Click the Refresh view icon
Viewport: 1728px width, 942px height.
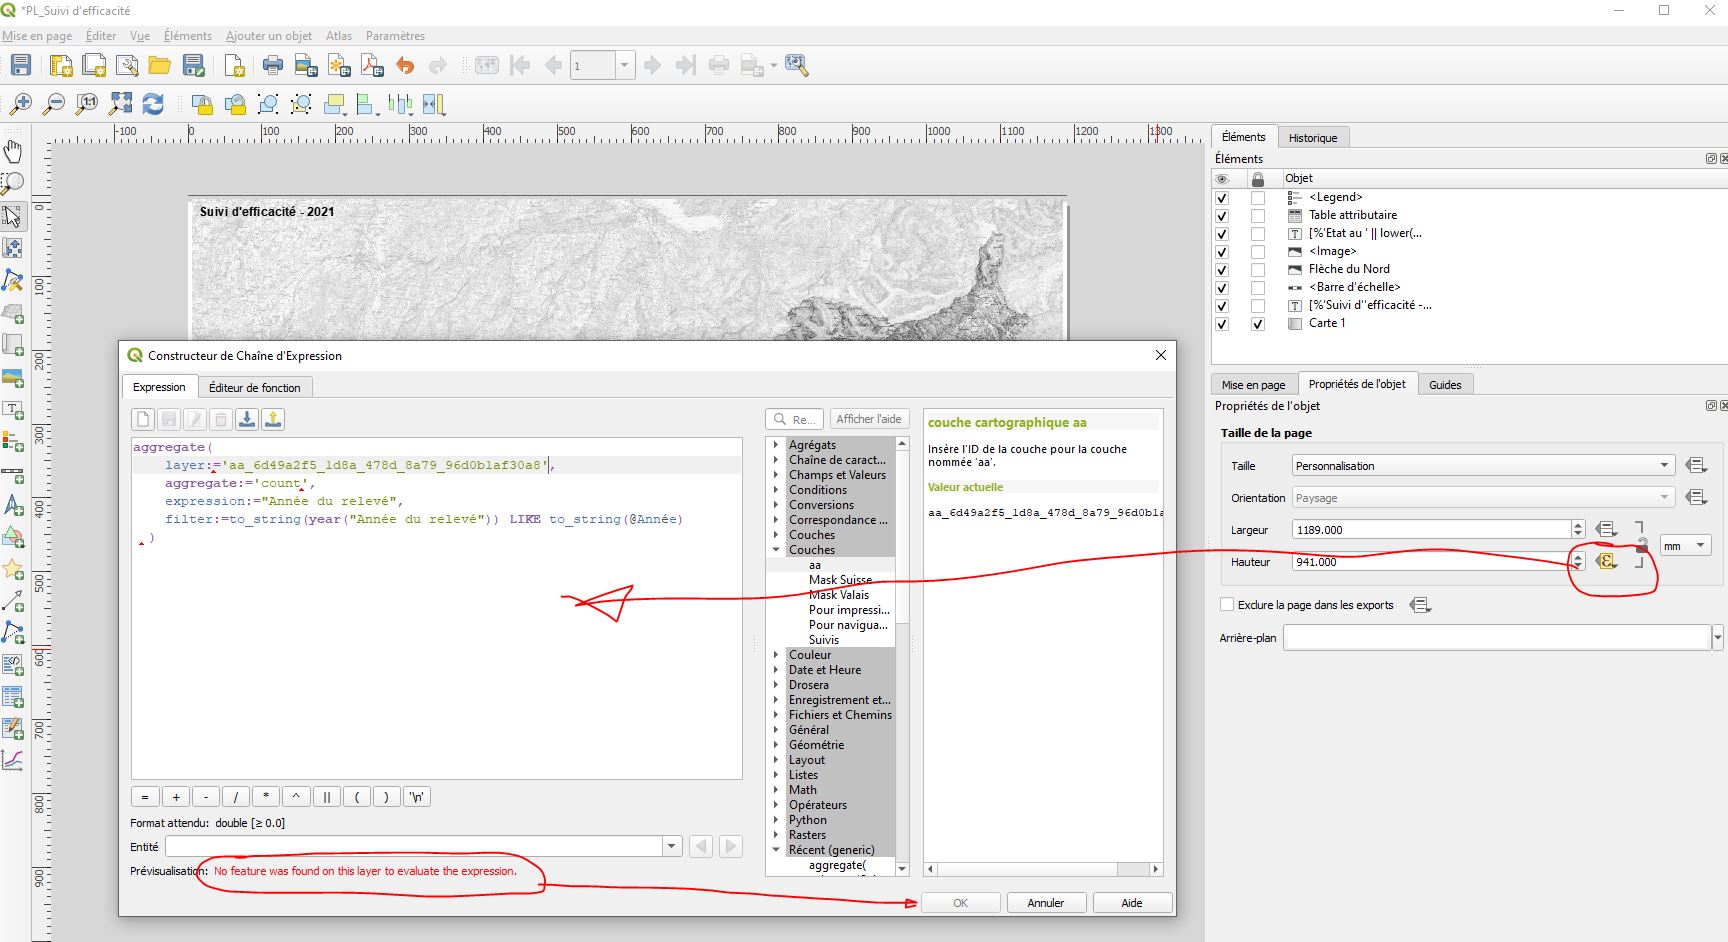(x=153, y=104)
